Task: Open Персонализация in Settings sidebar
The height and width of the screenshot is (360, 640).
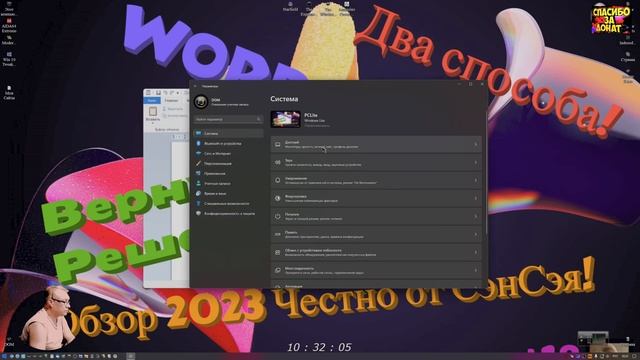Action: [229, 164]
